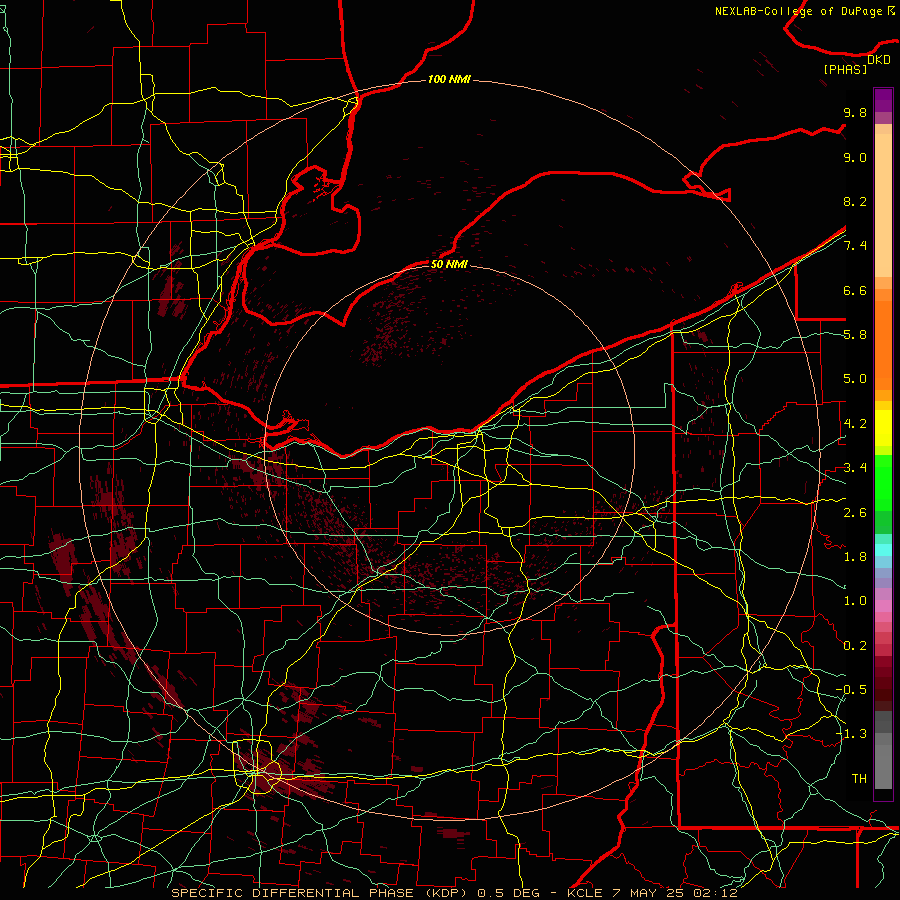The image size is (900, 900).
Task: Click the TH threshold legend label
Action: [x=859, y=779]
